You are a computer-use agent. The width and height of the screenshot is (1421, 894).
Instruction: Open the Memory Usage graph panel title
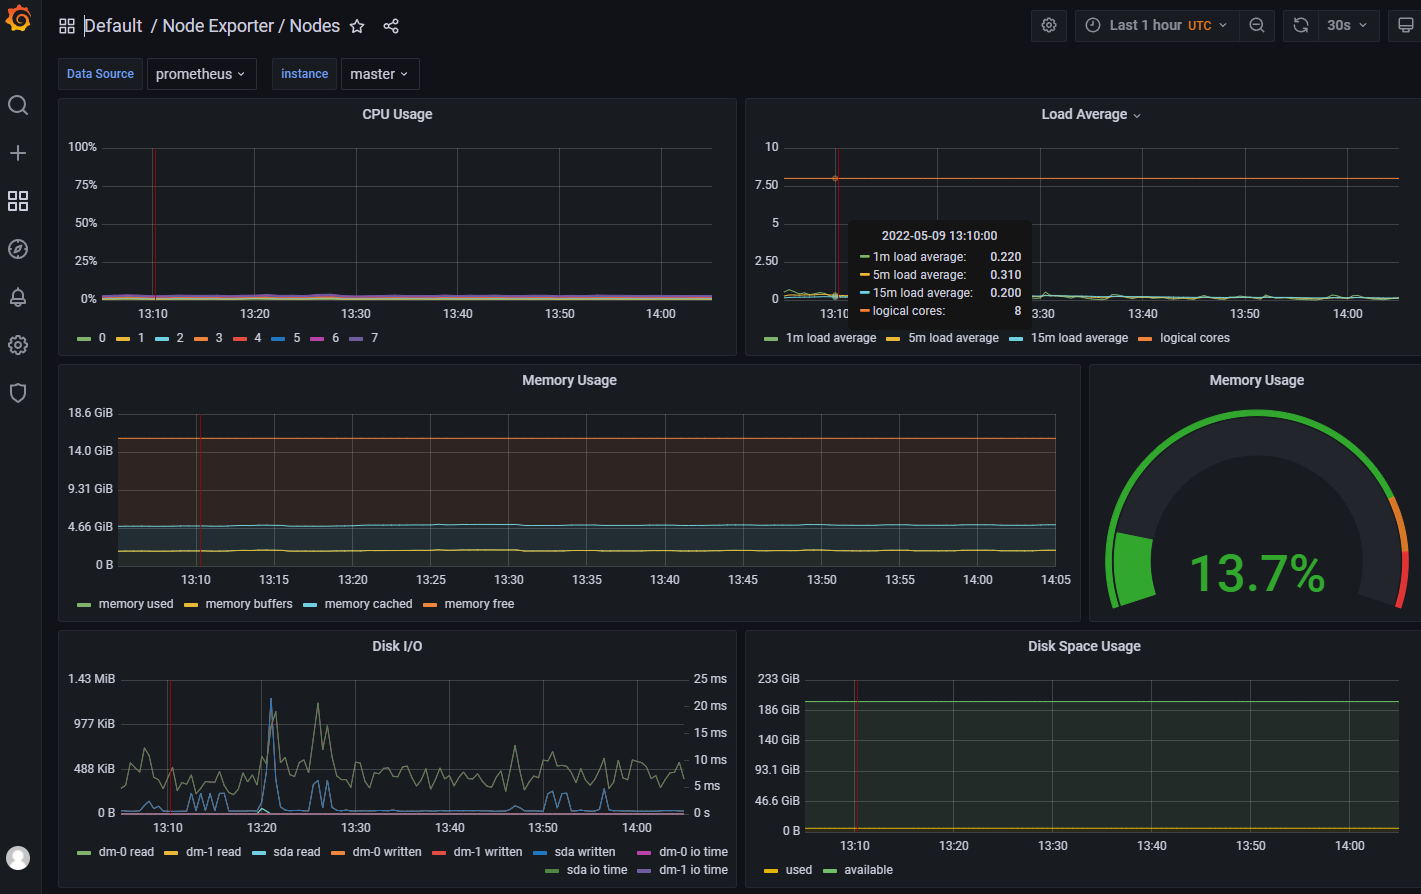(x=569, y=380)
